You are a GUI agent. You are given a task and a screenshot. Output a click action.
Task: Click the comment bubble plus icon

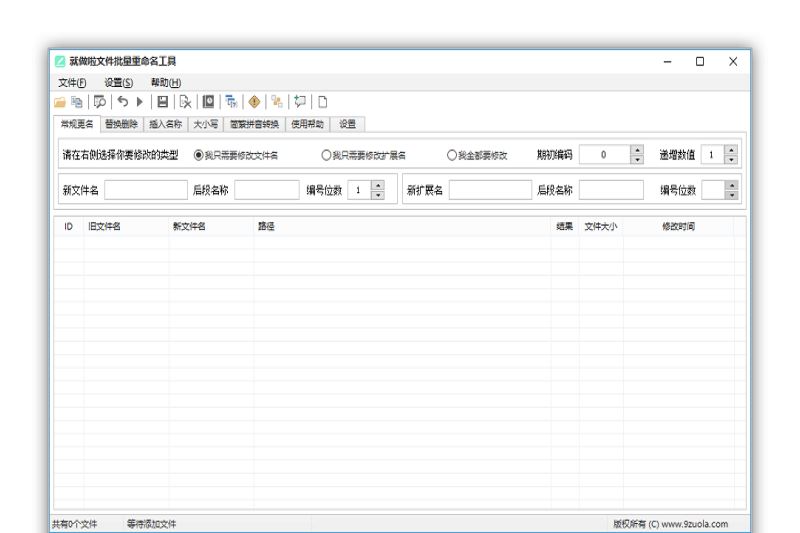point(300,102)
